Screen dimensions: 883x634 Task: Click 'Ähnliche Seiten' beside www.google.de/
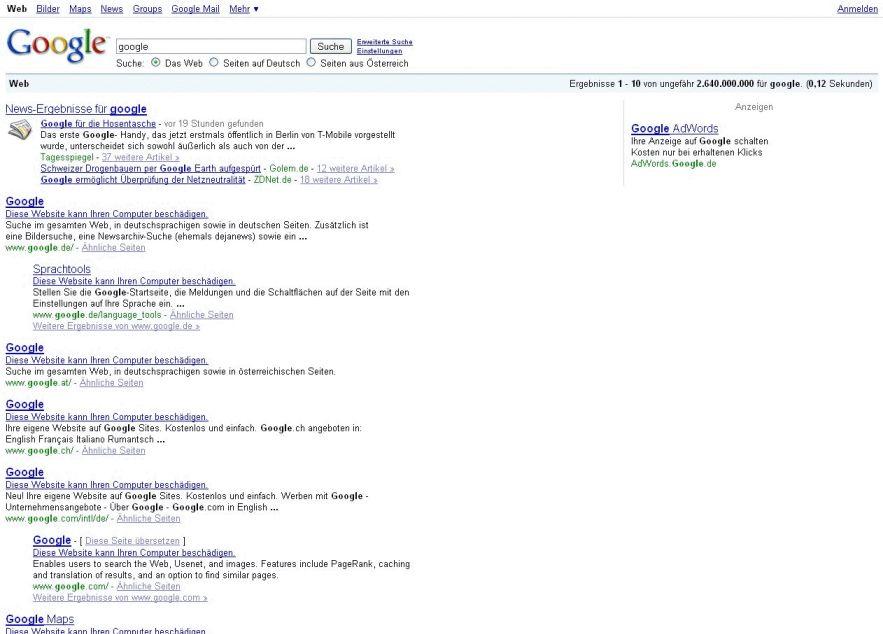[113, 247]
